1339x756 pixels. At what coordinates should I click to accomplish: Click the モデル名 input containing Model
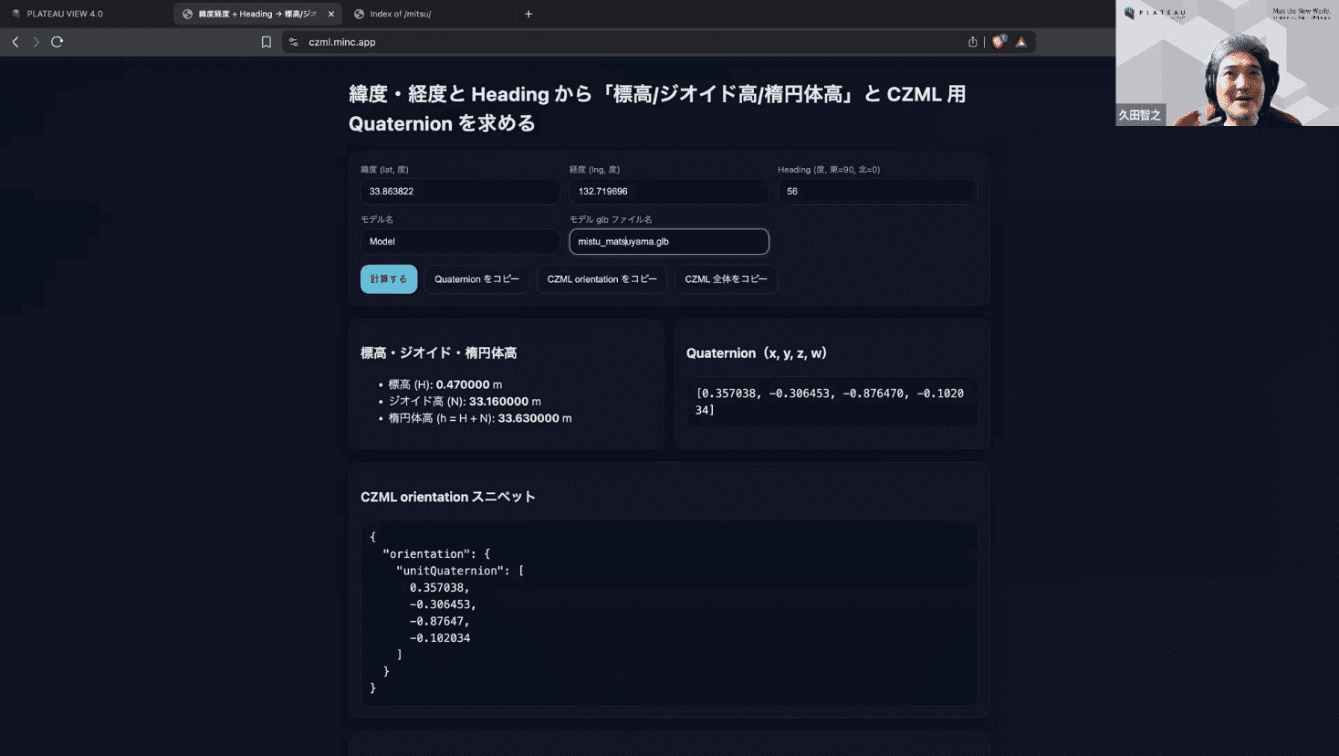pos(459,241)
